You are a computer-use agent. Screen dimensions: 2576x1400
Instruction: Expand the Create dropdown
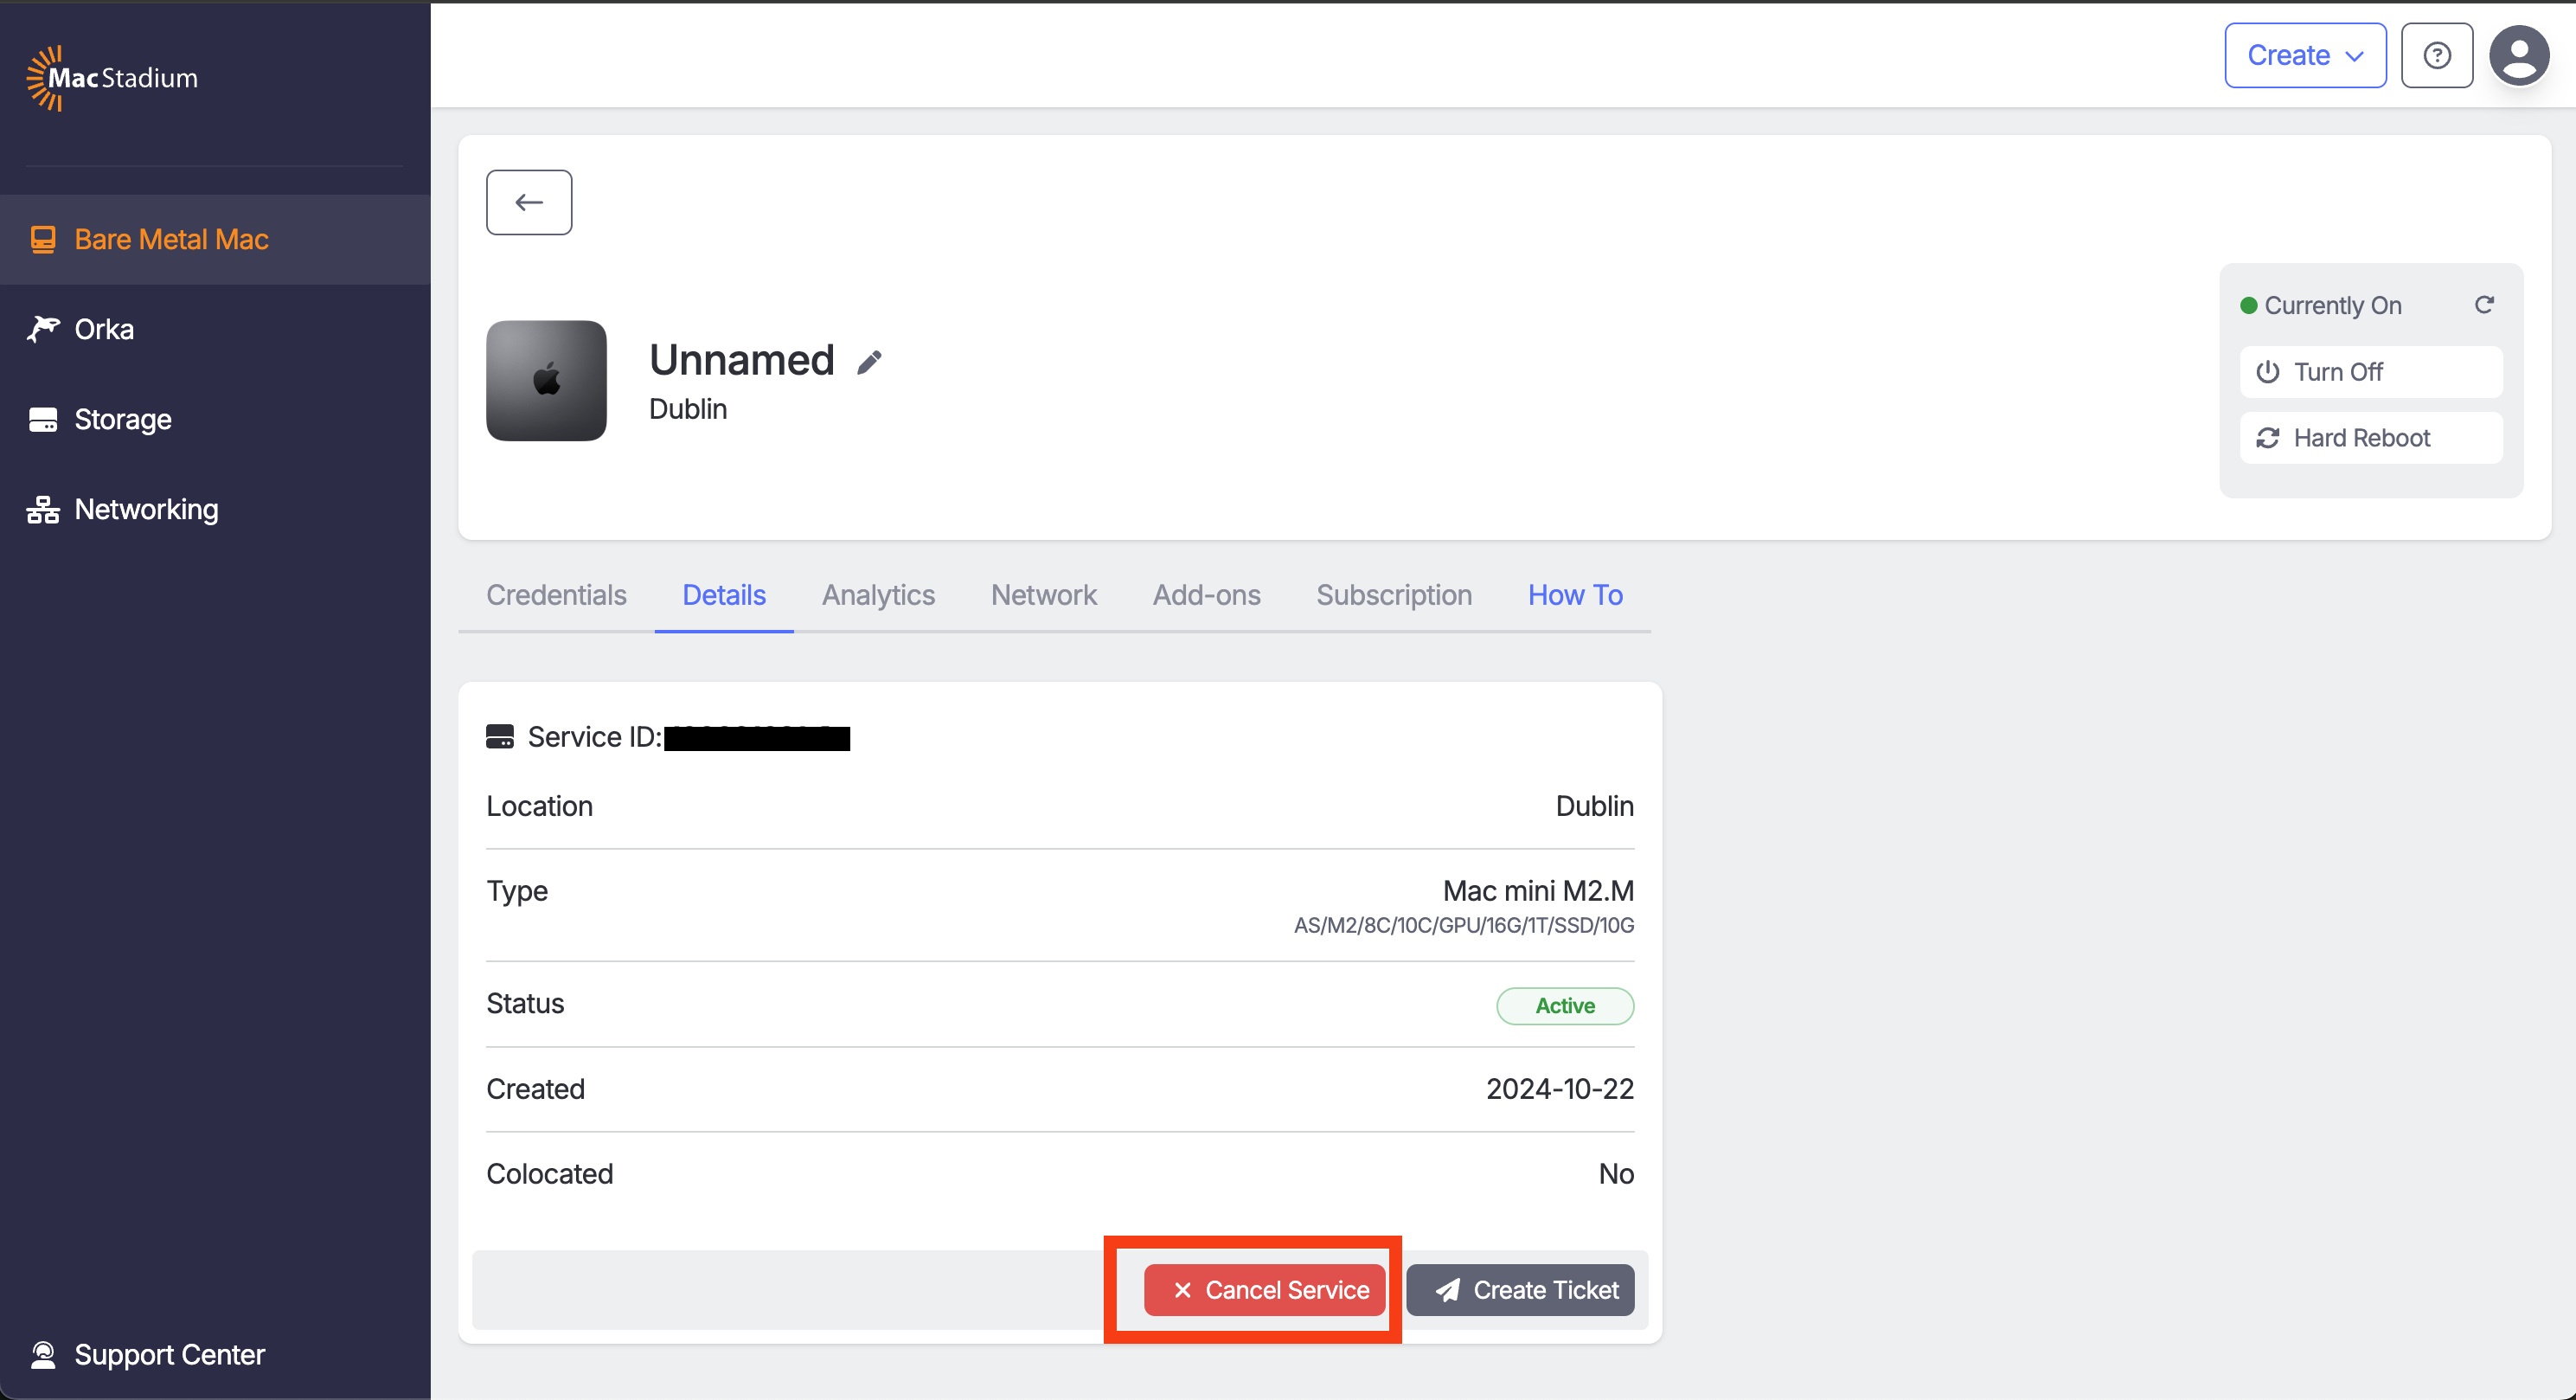coord(2304,55)
